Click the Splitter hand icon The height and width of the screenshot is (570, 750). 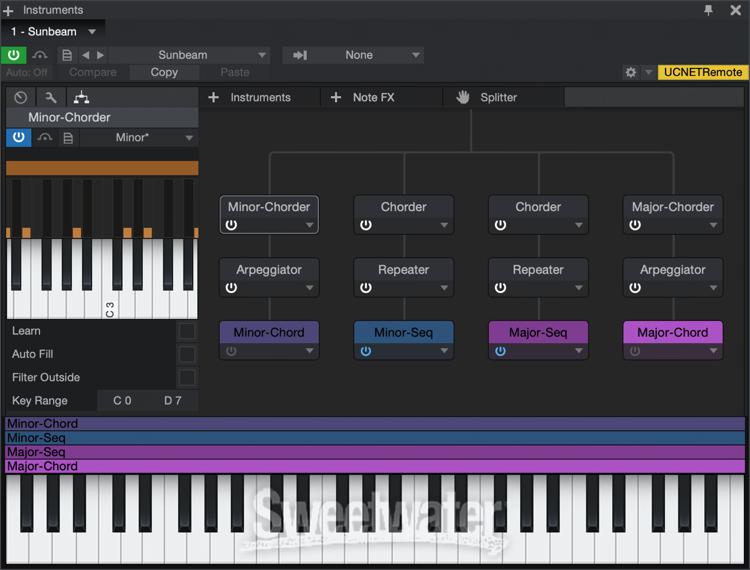coord(463,97)
